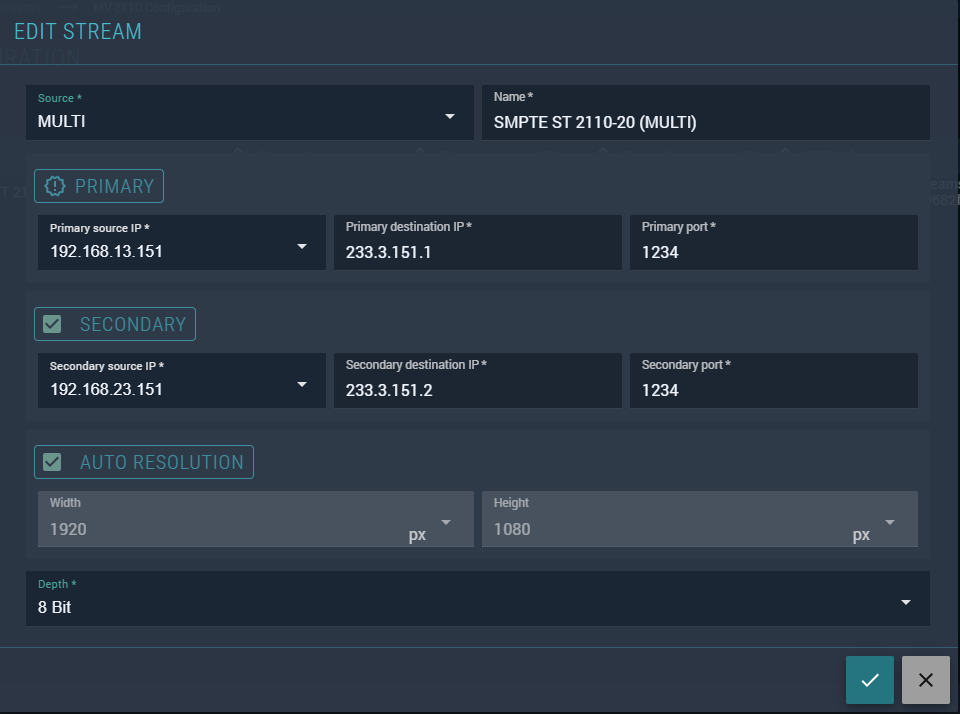Click the Secondary port field
This screenshot has height=714, width=960.
pos(772,390)
